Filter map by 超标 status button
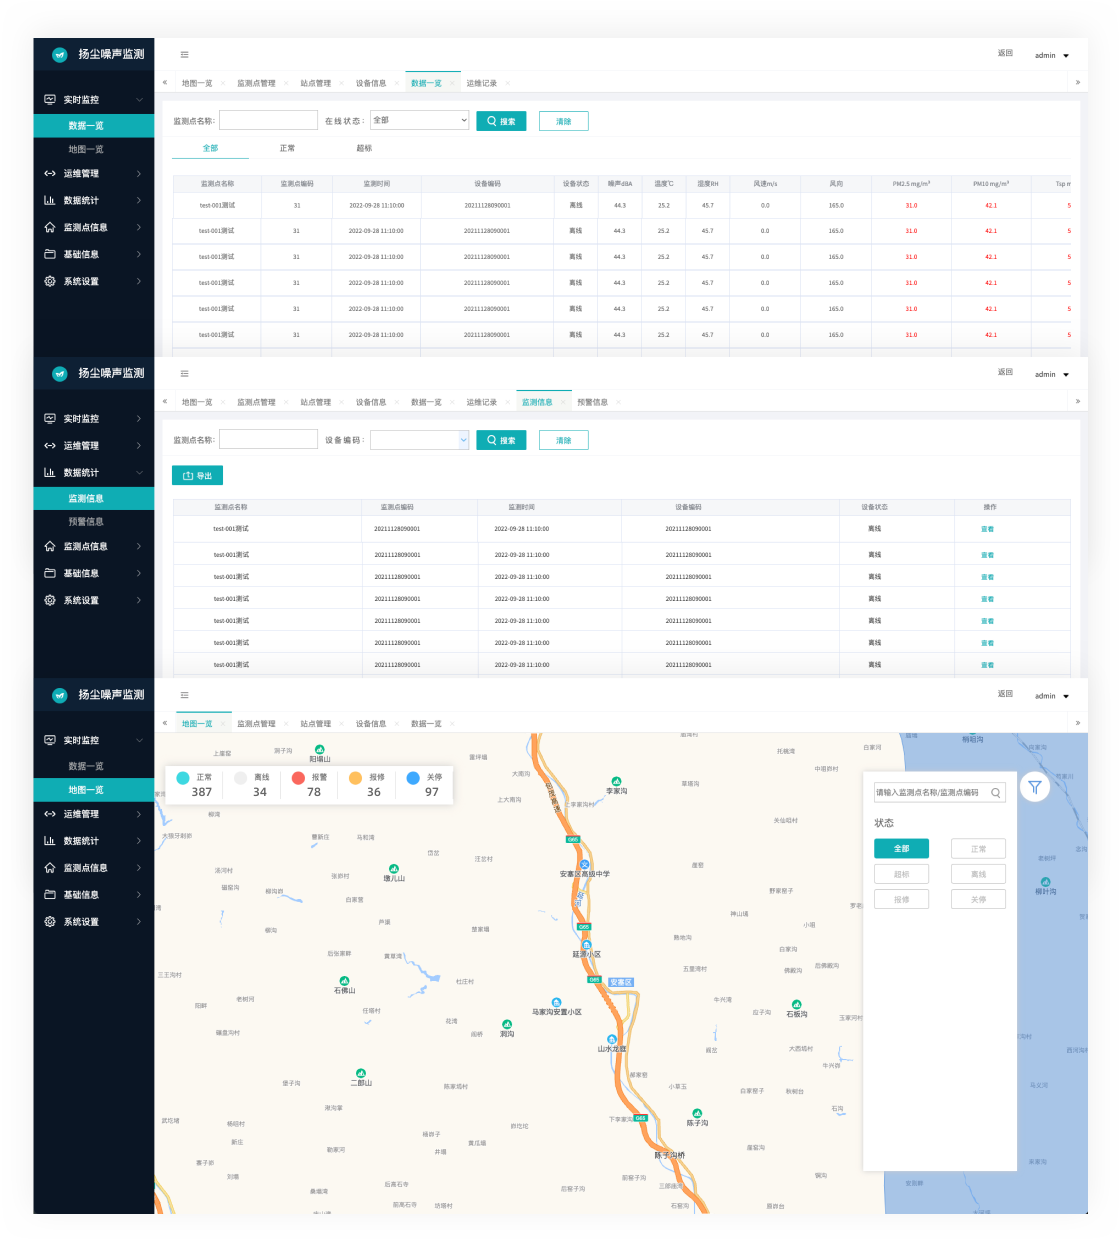The width and height of the screenshot is (1120, 1240). 902,874
